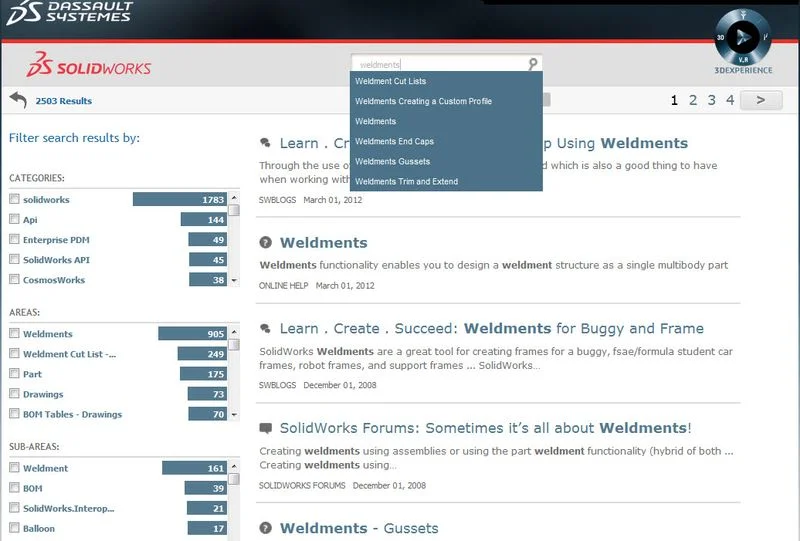Select the plain Weldments suggestion
800x541 pixels.
446,121
